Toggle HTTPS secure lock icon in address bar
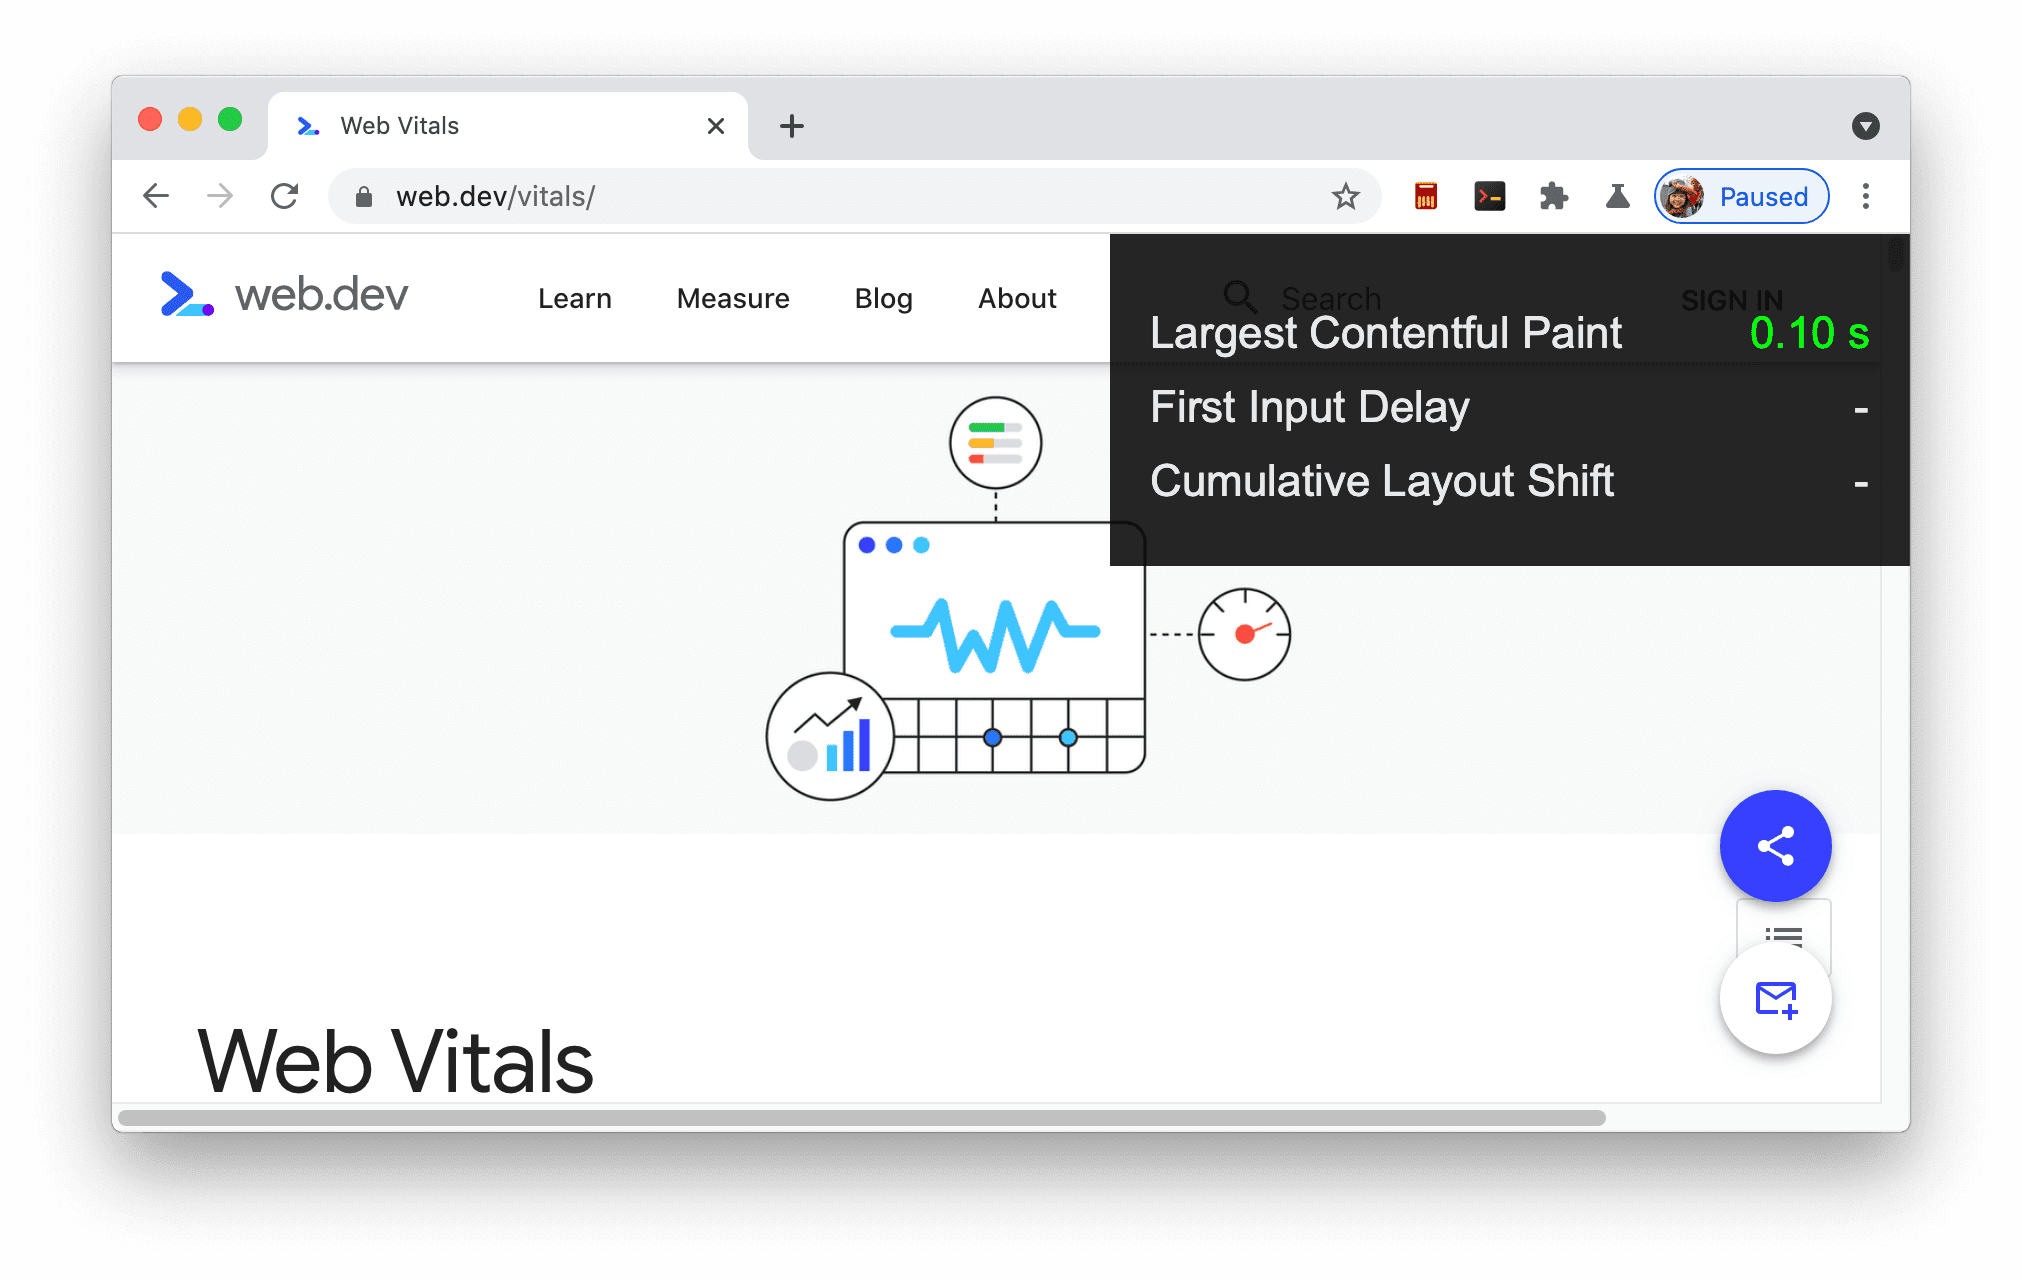 coord(363,196)
